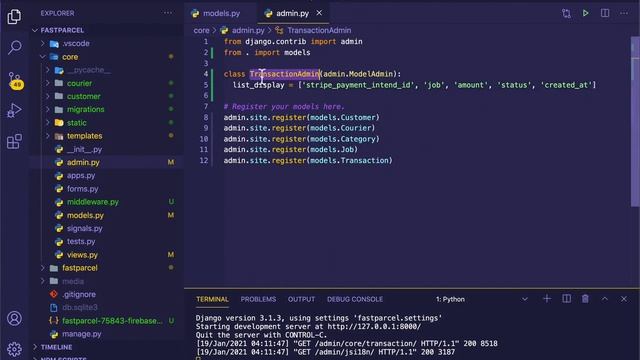Screen dimensions: 640x360
Task: Expand the .vscode folder
Action: [x=76, y=43]
